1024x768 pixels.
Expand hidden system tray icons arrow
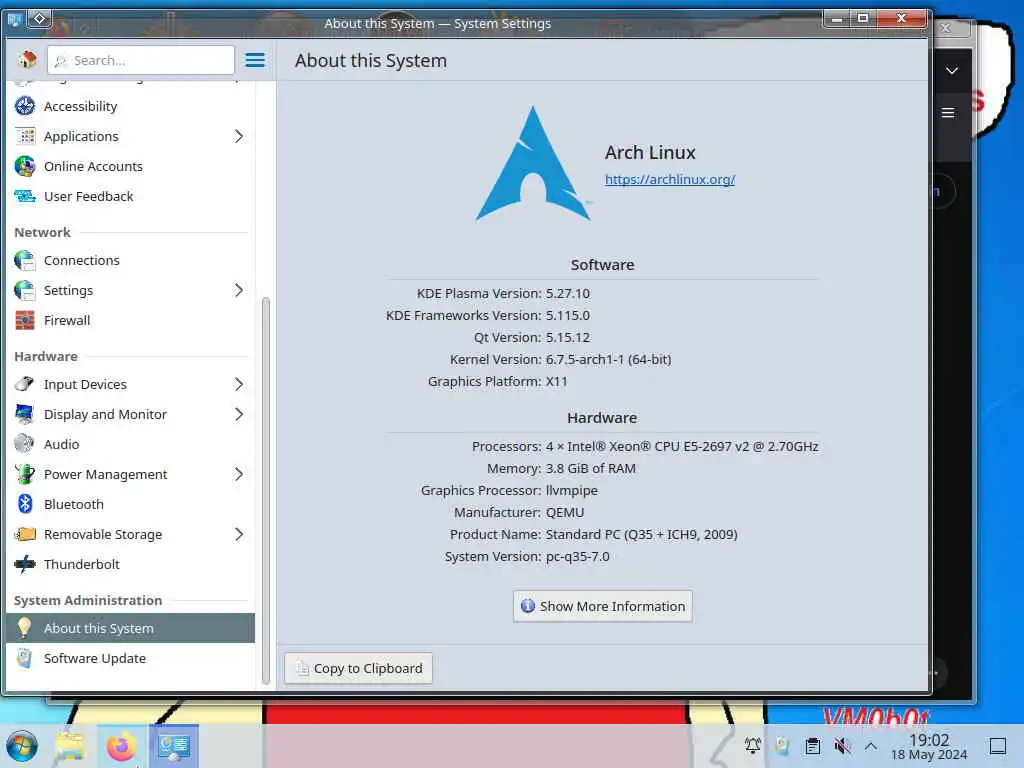click(871, 746)
